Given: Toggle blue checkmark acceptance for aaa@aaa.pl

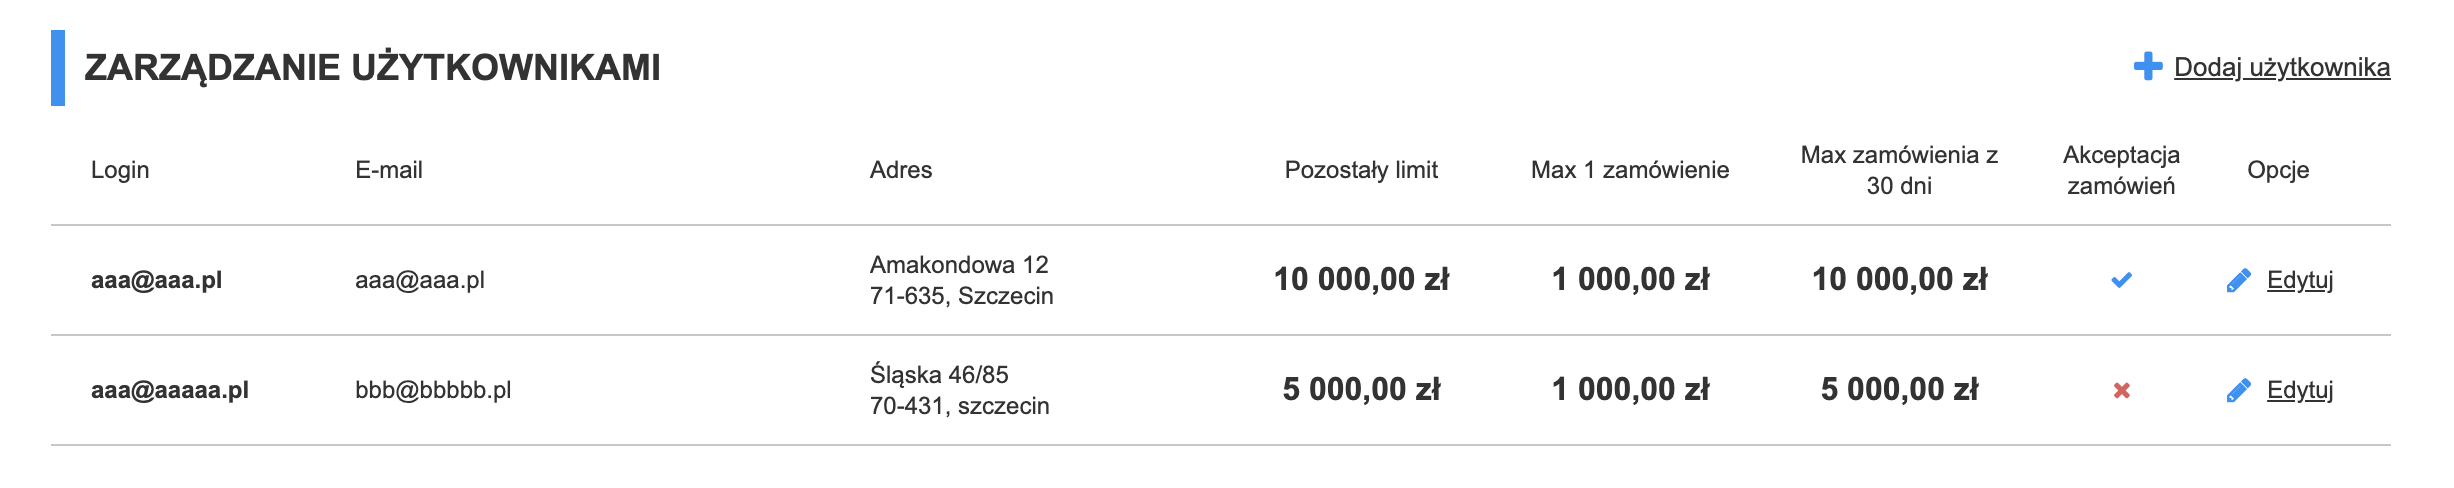Looking at the screenshot, I should [x=2121, y=280].
